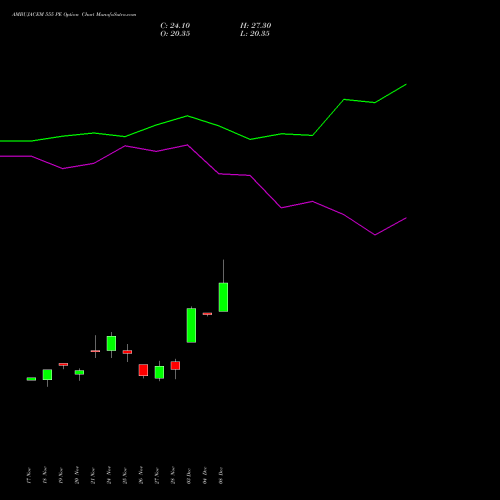The image size is (500, 500).
Task: Click the small green candlestick above 20 Nov
Action: pos(79,372)
